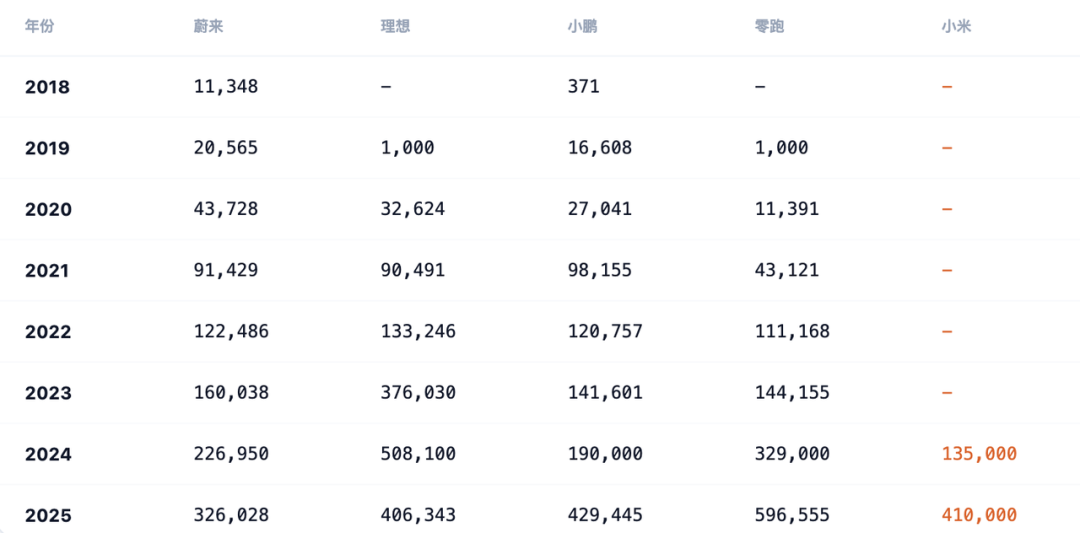Image resolution: width=1080 pixels, height=533 pixels.
Task: Click the 零跑 column header
Action: point(769,26)
